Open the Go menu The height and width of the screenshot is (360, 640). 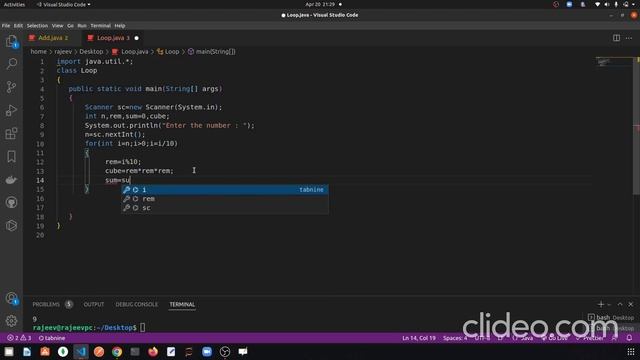click(x=70, y=25)
